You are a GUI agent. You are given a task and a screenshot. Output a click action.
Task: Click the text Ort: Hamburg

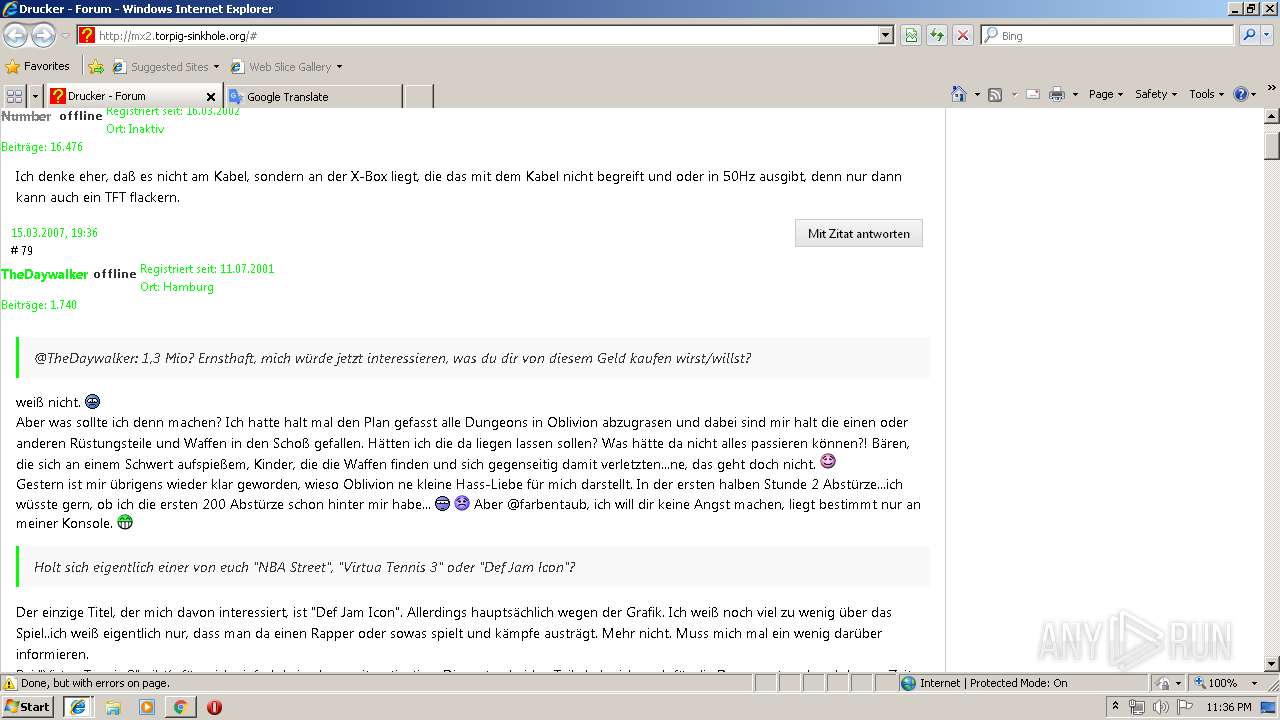177,287
